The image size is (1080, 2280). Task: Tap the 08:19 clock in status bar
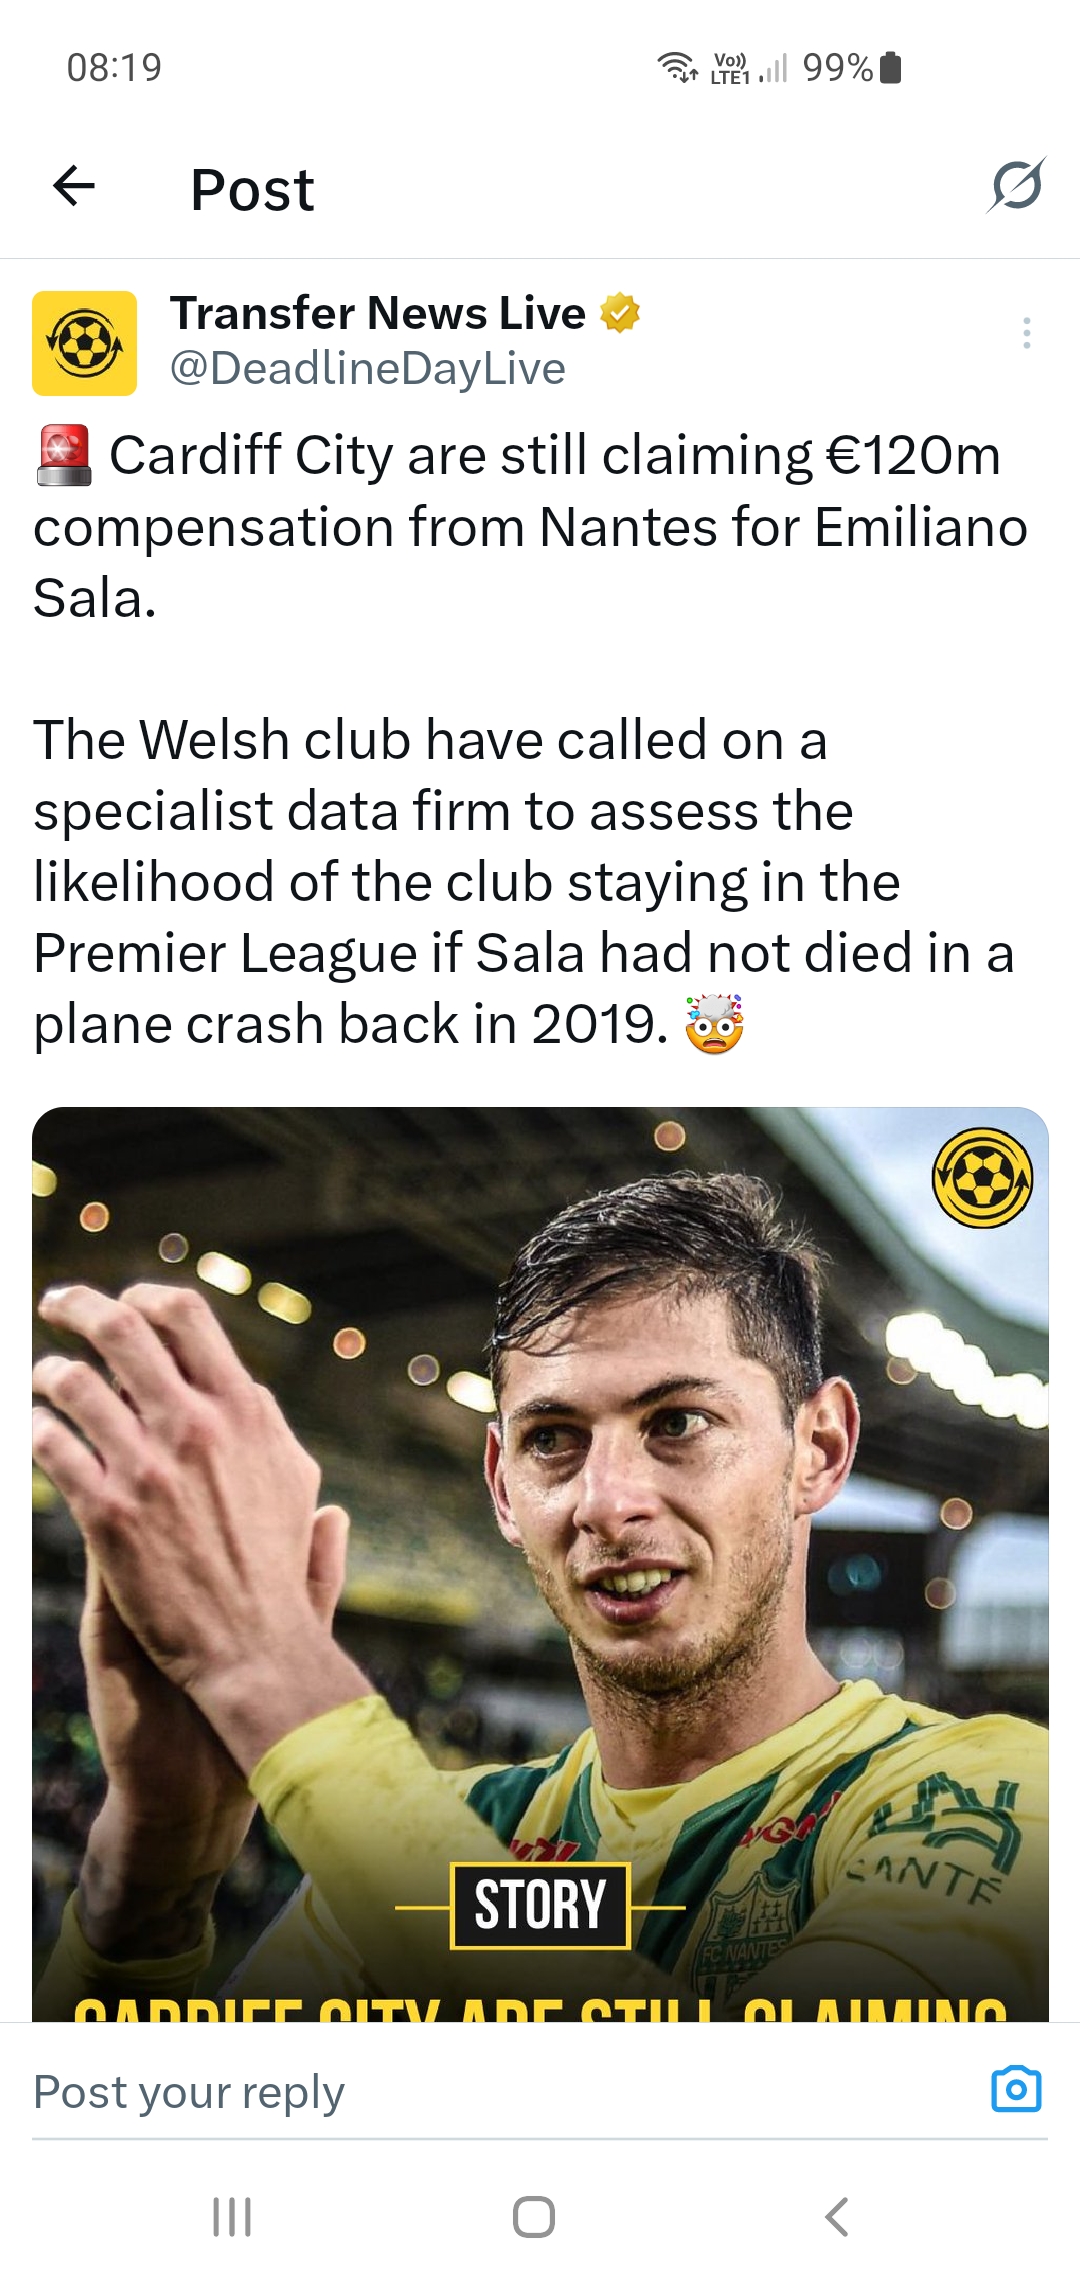114,68
